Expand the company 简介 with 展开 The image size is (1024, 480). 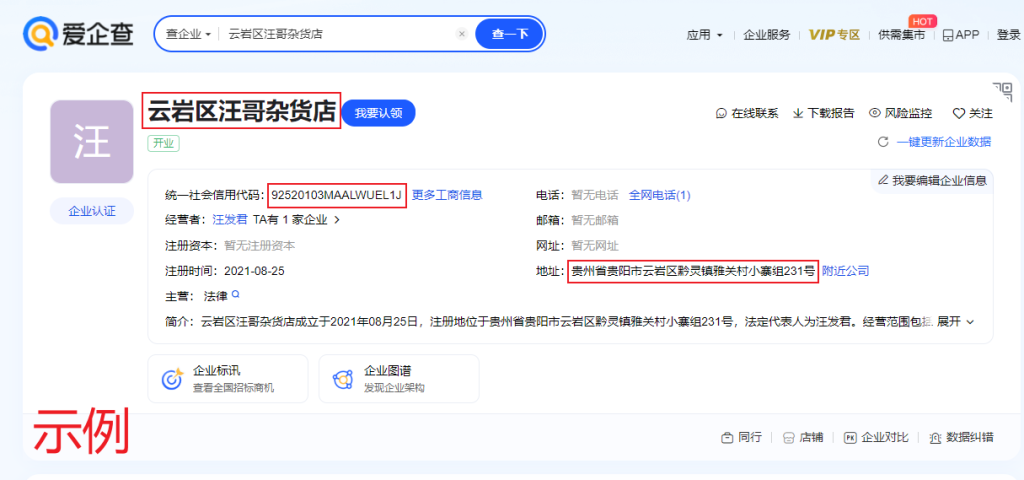tap(955, 322)
